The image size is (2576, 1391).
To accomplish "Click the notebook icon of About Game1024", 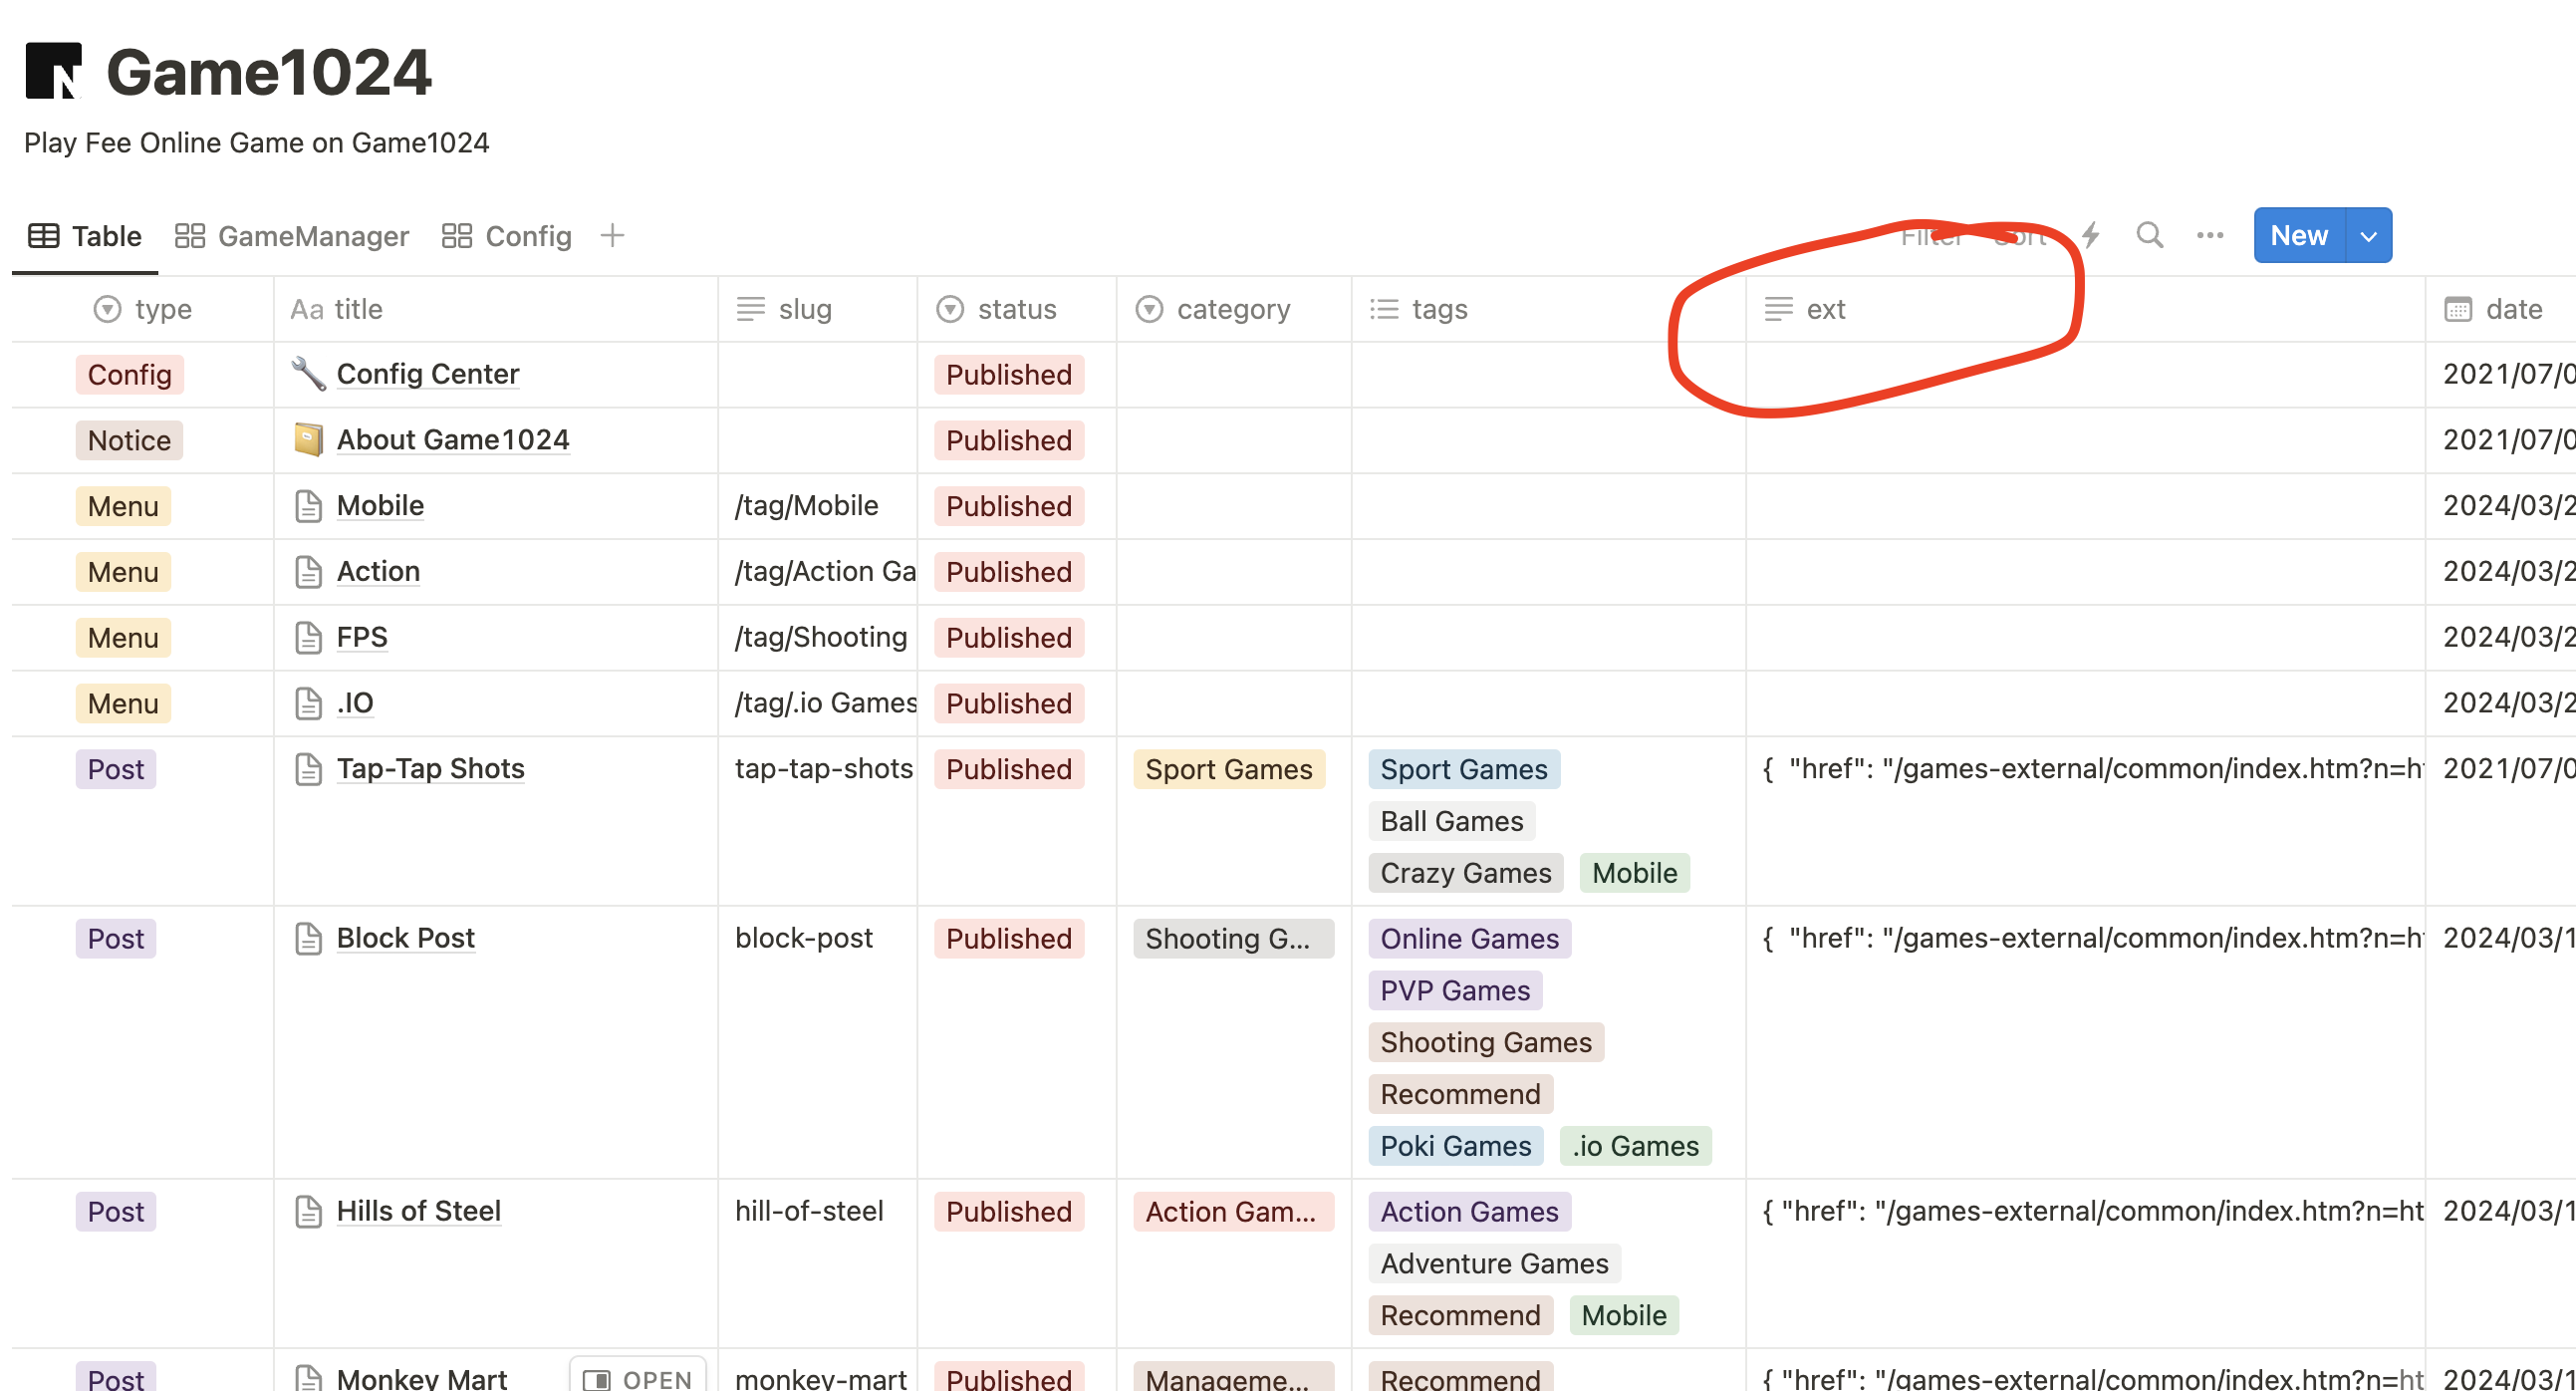I will (308, 440).
